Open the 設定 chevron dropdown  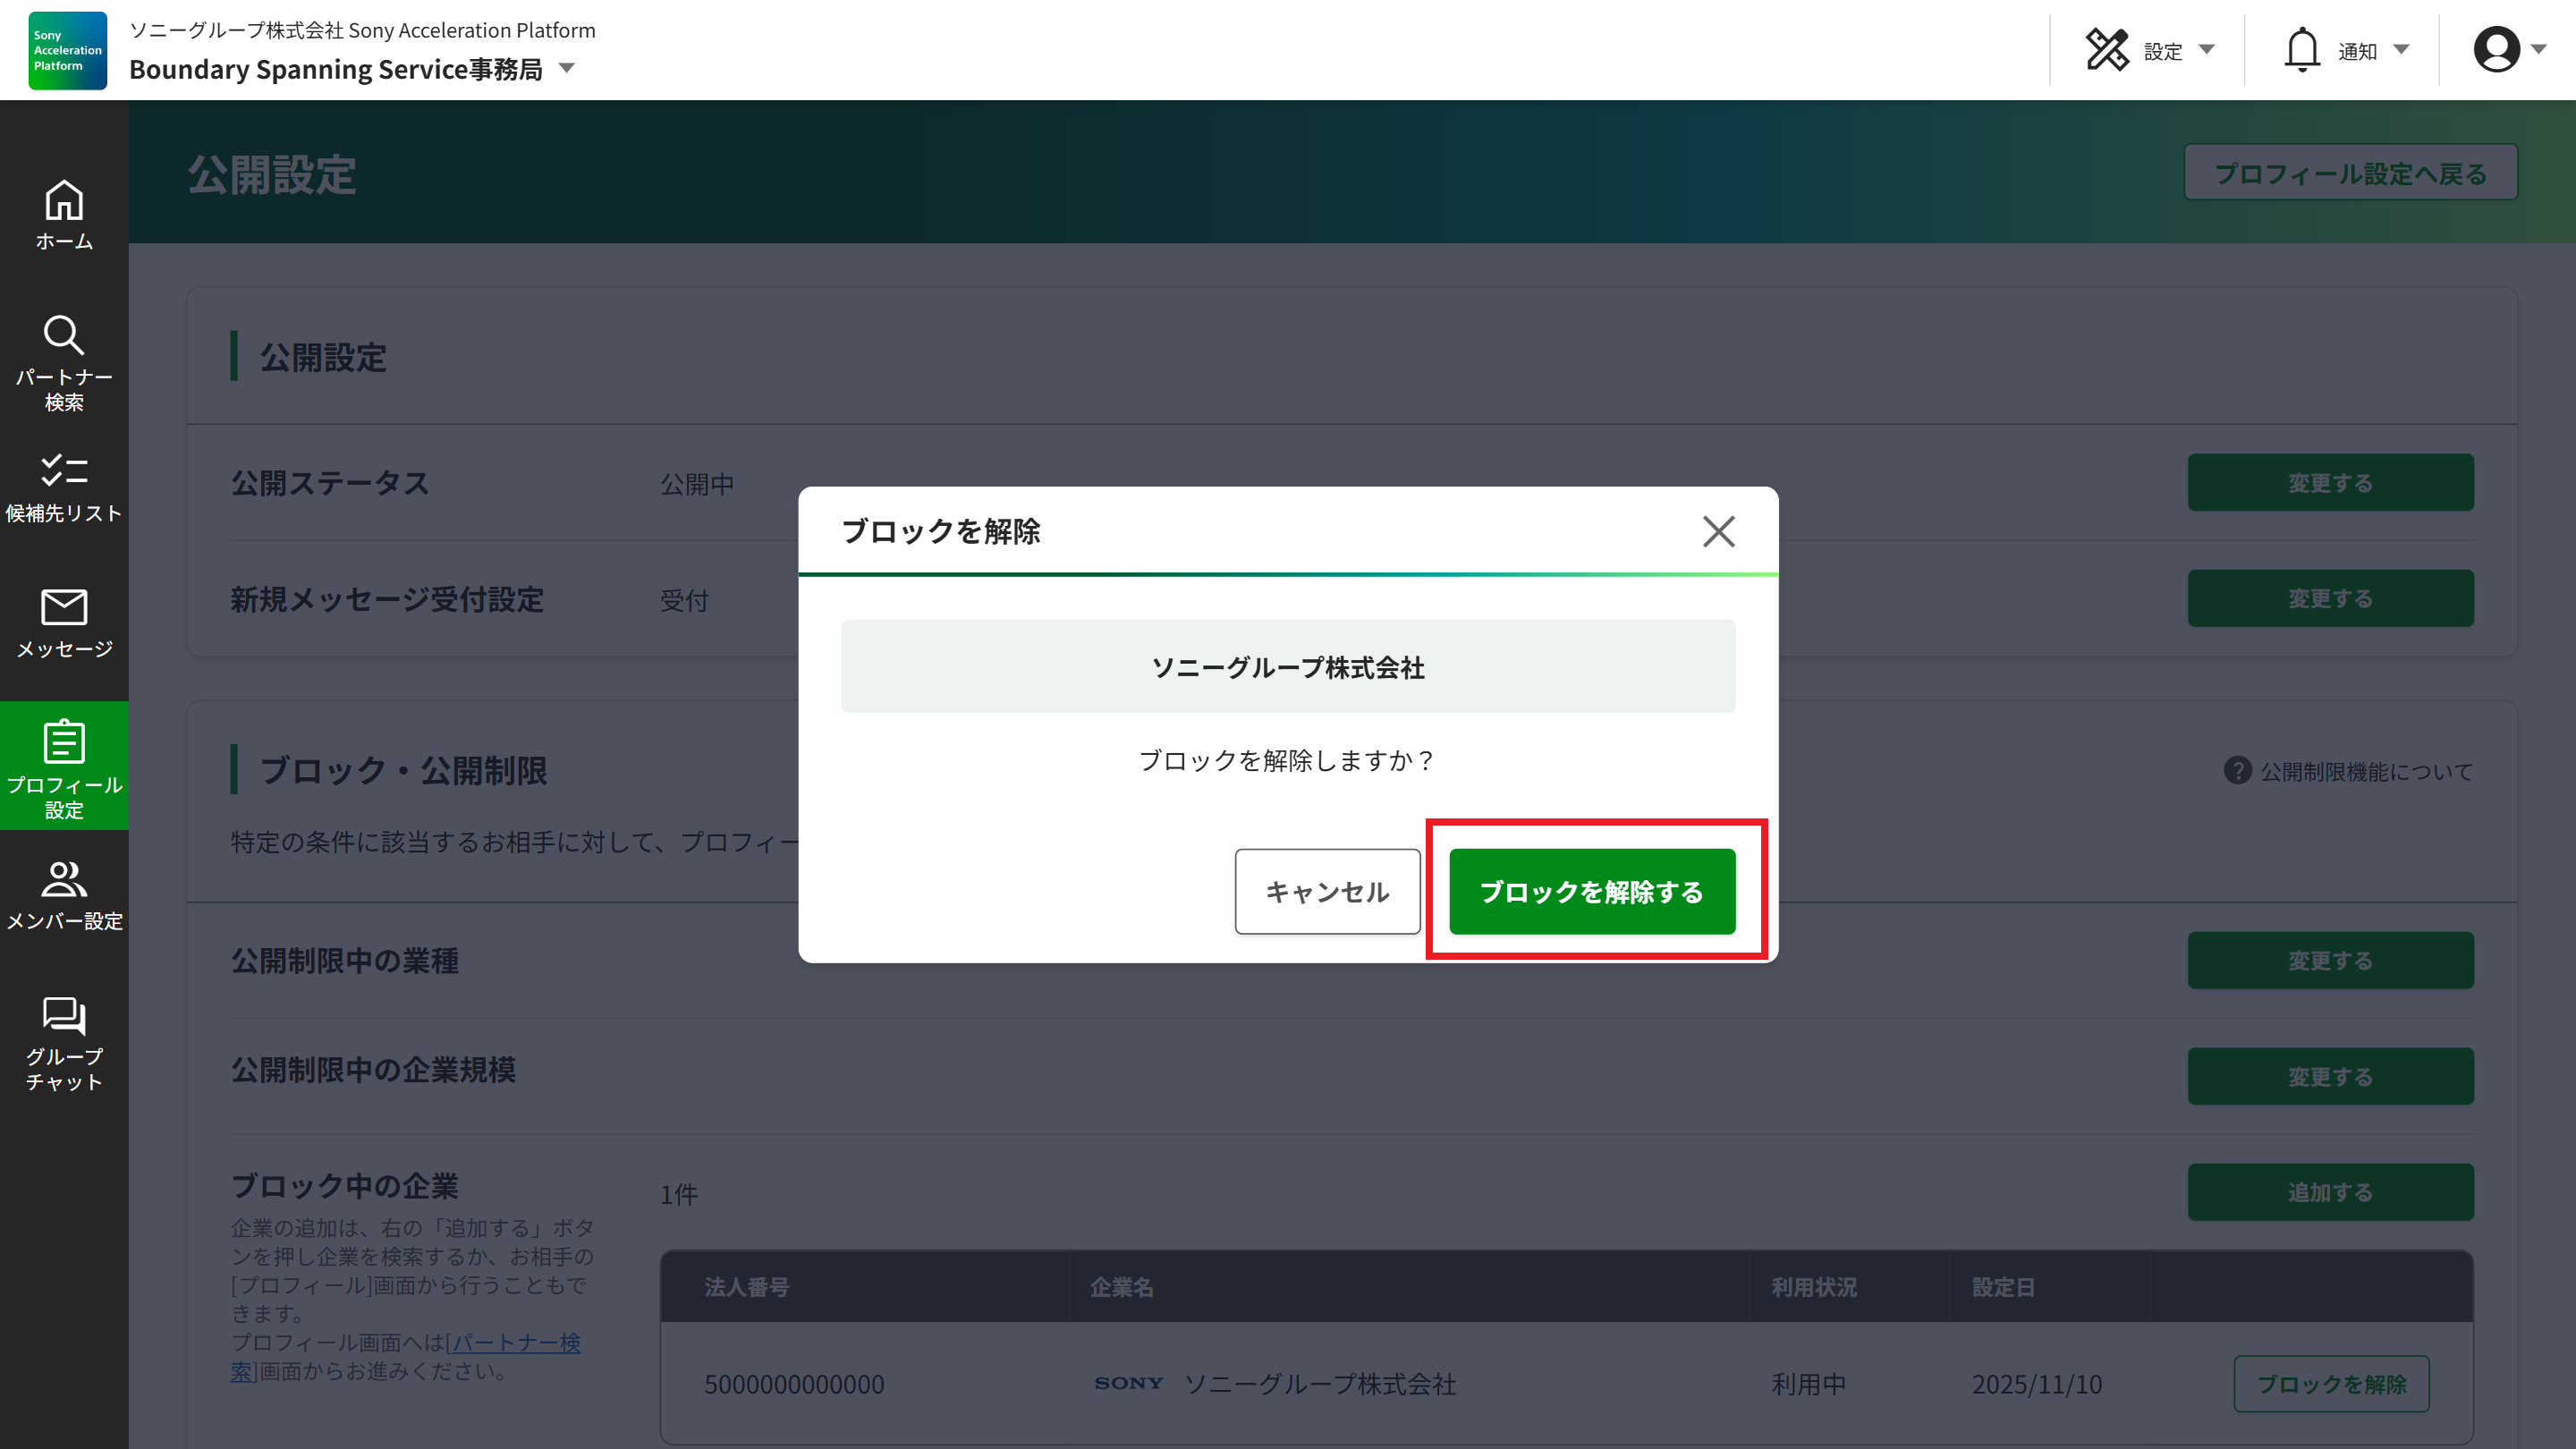(2207, 50)
